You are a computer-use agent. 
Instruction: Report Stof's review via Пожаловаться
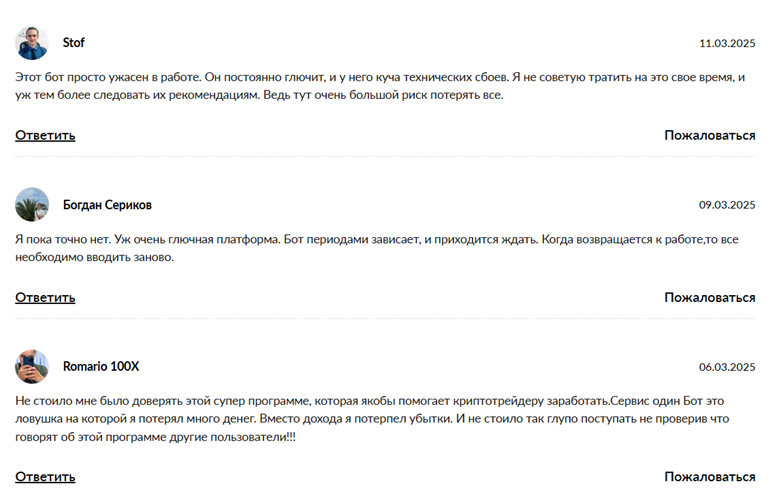[710, 135]
